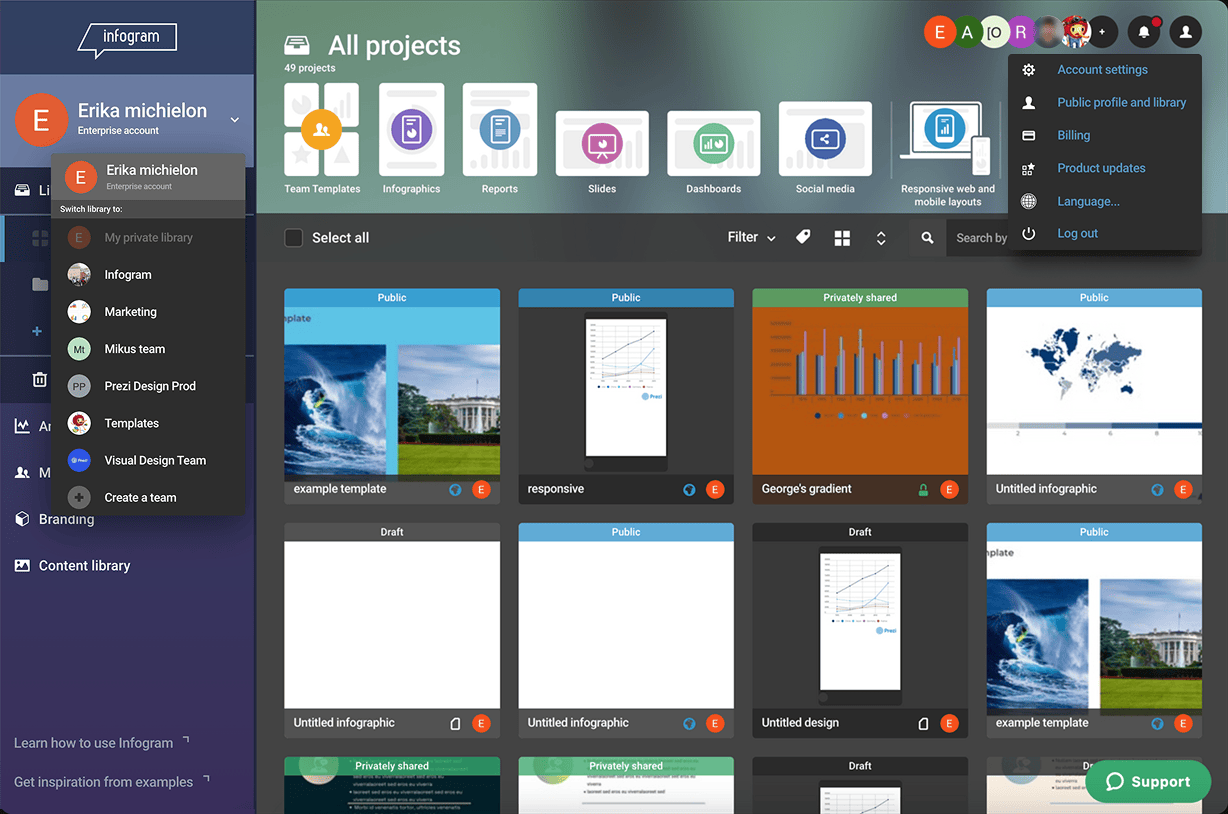Screen dimensions: 1228x814
Task: Open Billing from the menu
Action: coord(1073,135)
